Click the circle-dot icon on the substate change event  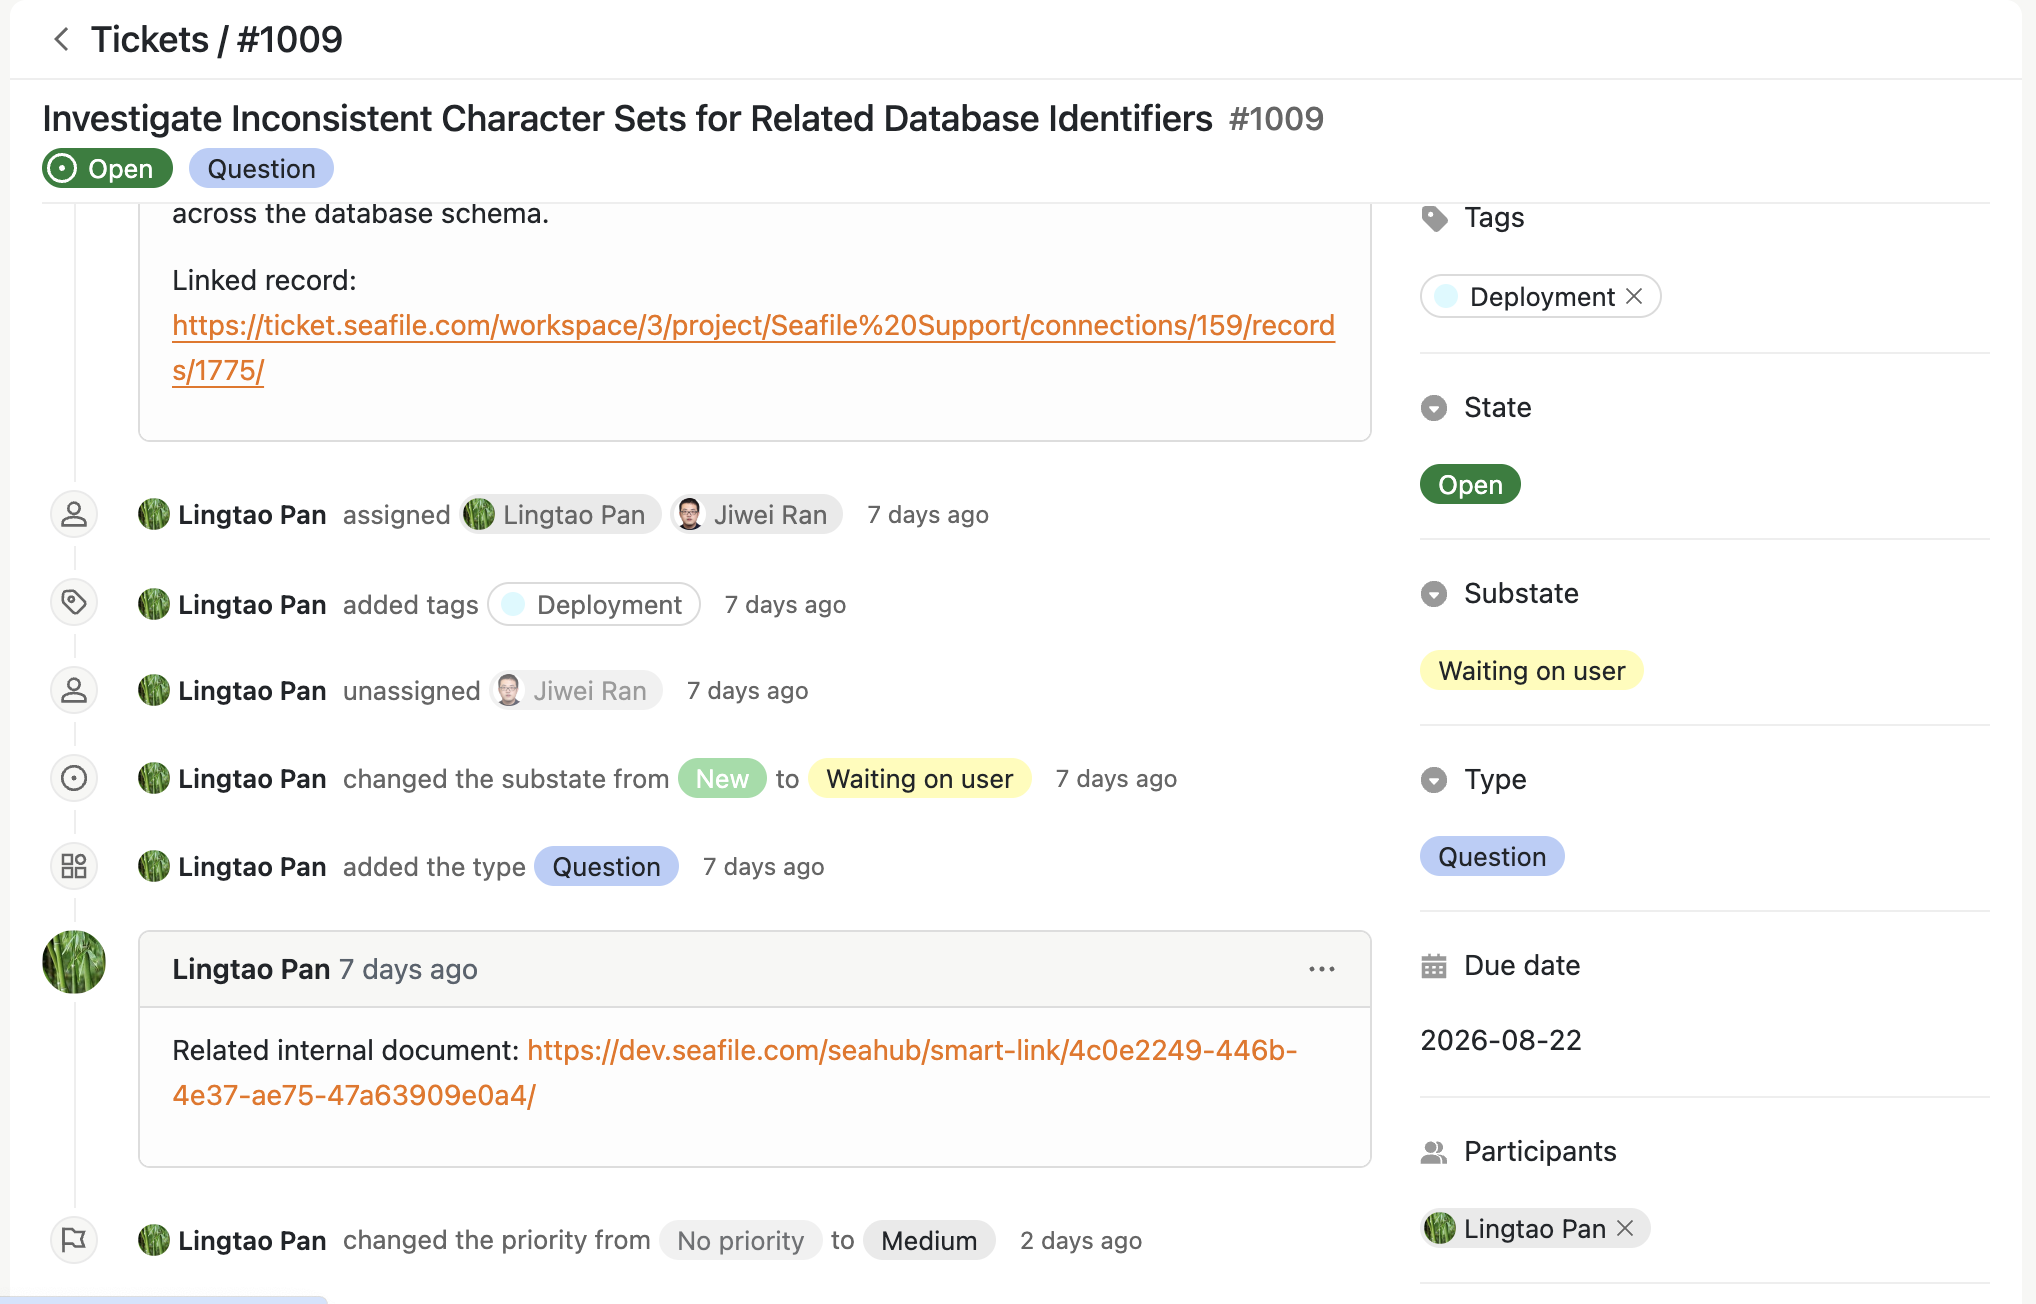click(74, 778)
